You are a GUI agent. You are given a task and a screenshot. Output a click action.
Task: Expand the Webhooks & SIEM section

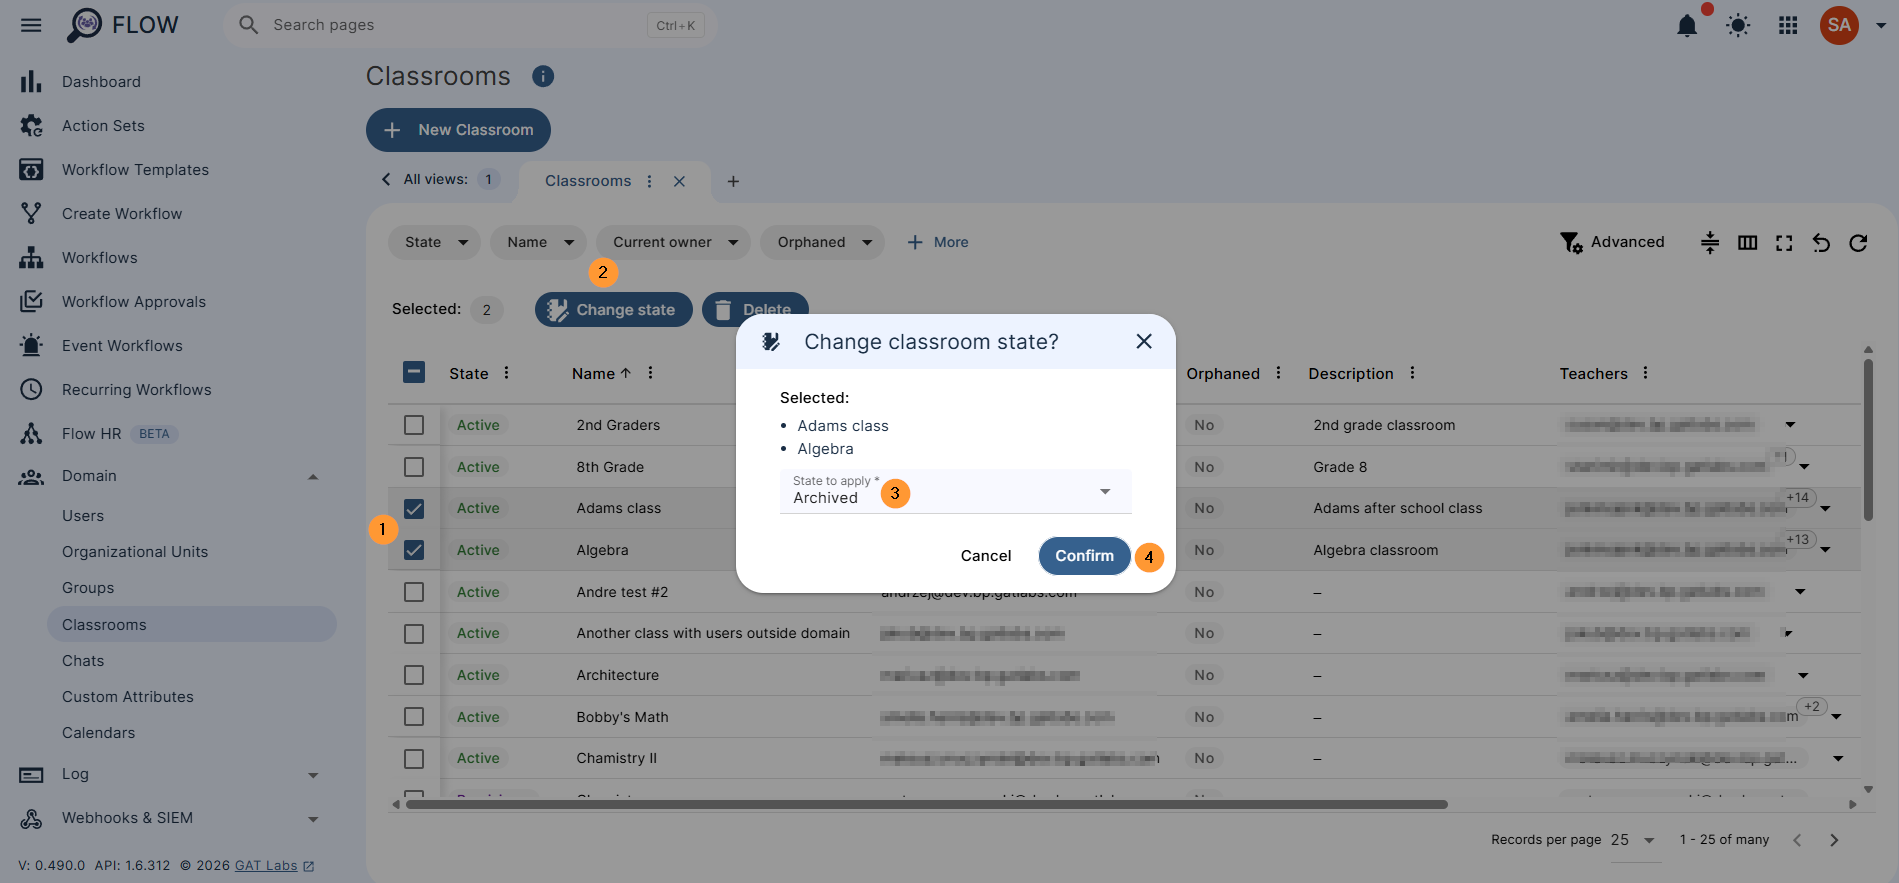pyautogui.click(x=313, y=819)
